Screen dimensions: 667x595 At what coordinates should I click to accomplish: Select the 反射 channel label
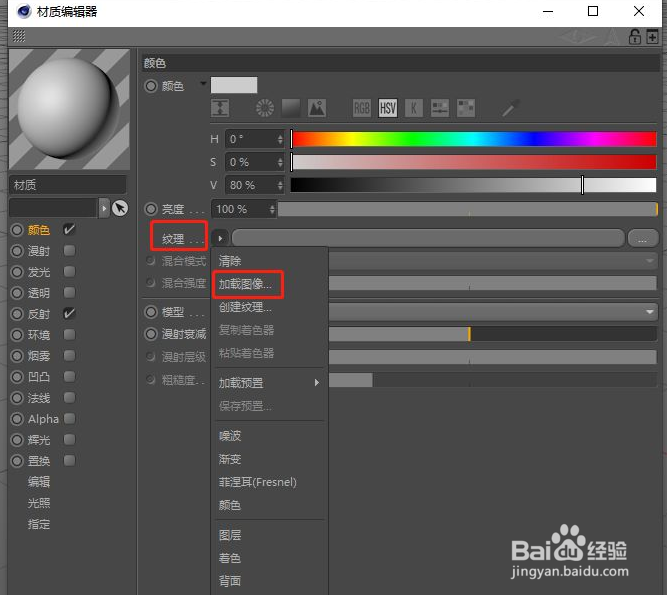pyautogui.click(x=39, y=314)
